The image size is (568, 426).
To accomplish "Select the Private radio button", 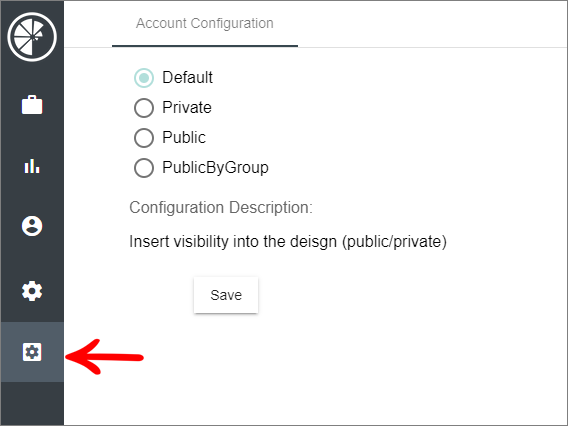I will point(144,108).
